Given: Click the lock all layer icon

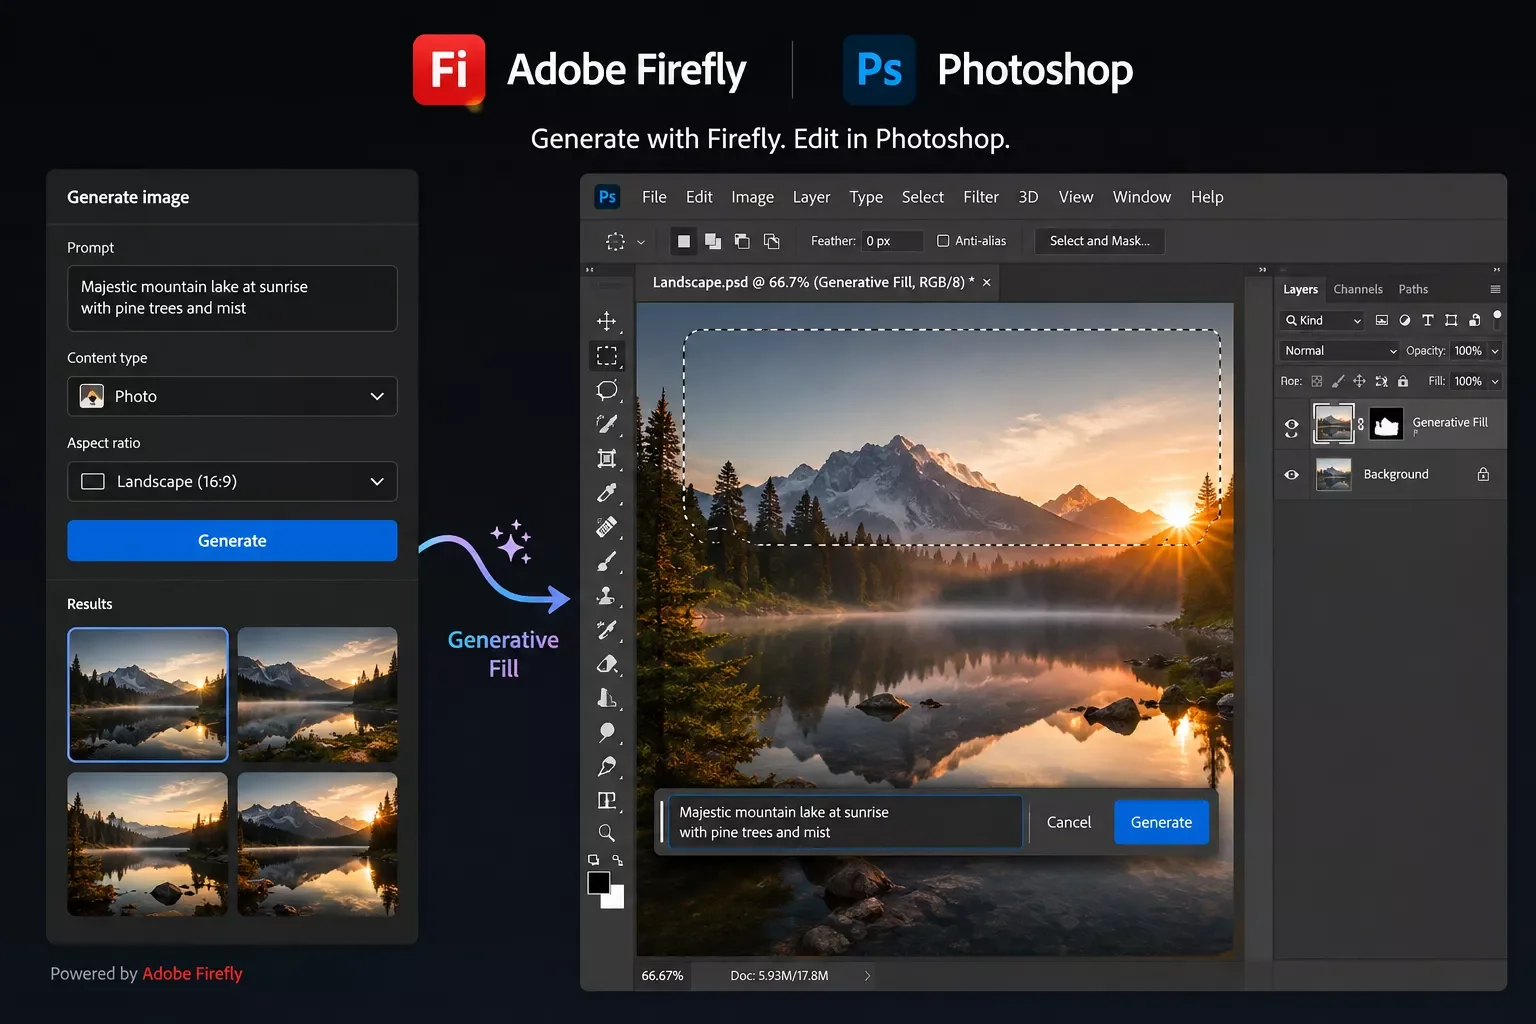Looking at the screenshot, I should point(1403,381).
